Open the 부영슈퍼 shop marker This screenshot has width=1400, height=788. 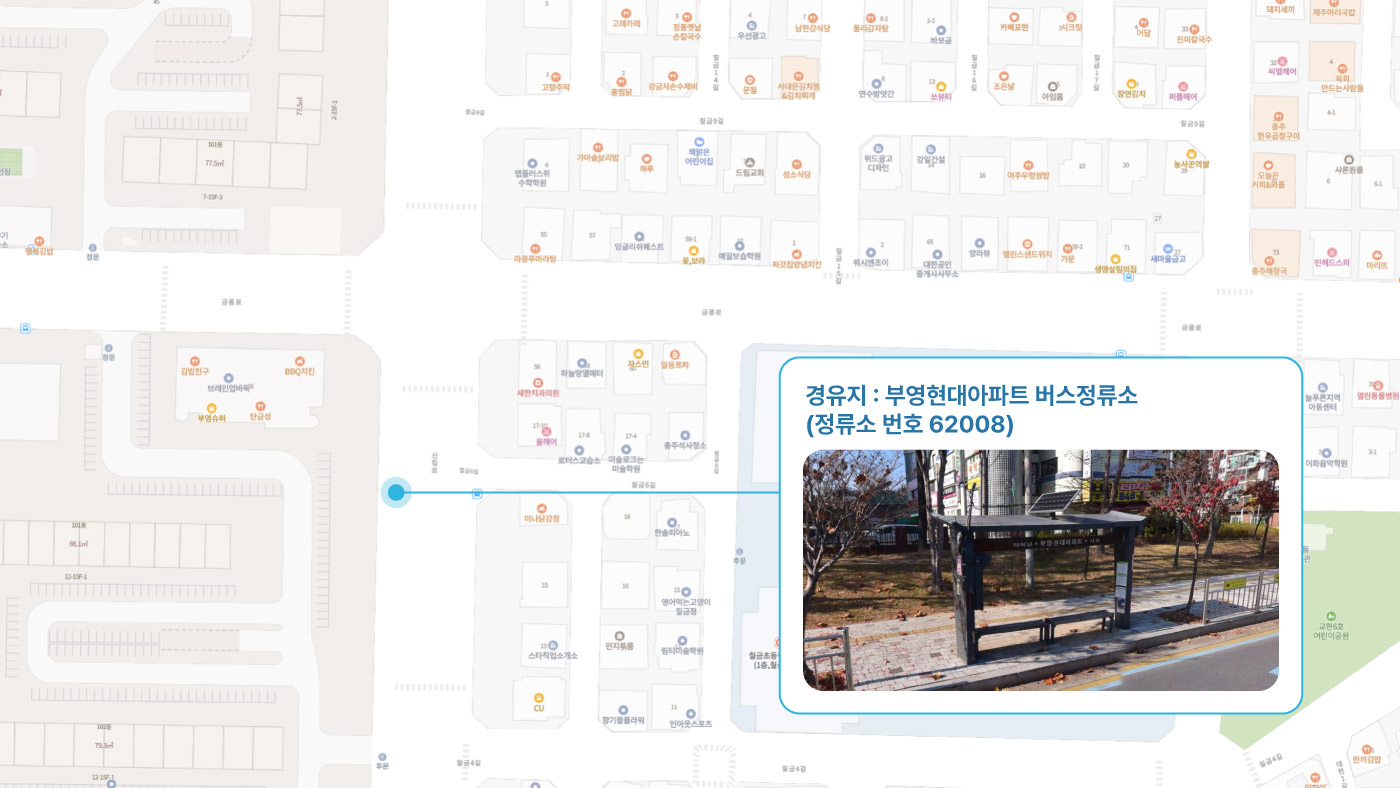coord(211,407)
